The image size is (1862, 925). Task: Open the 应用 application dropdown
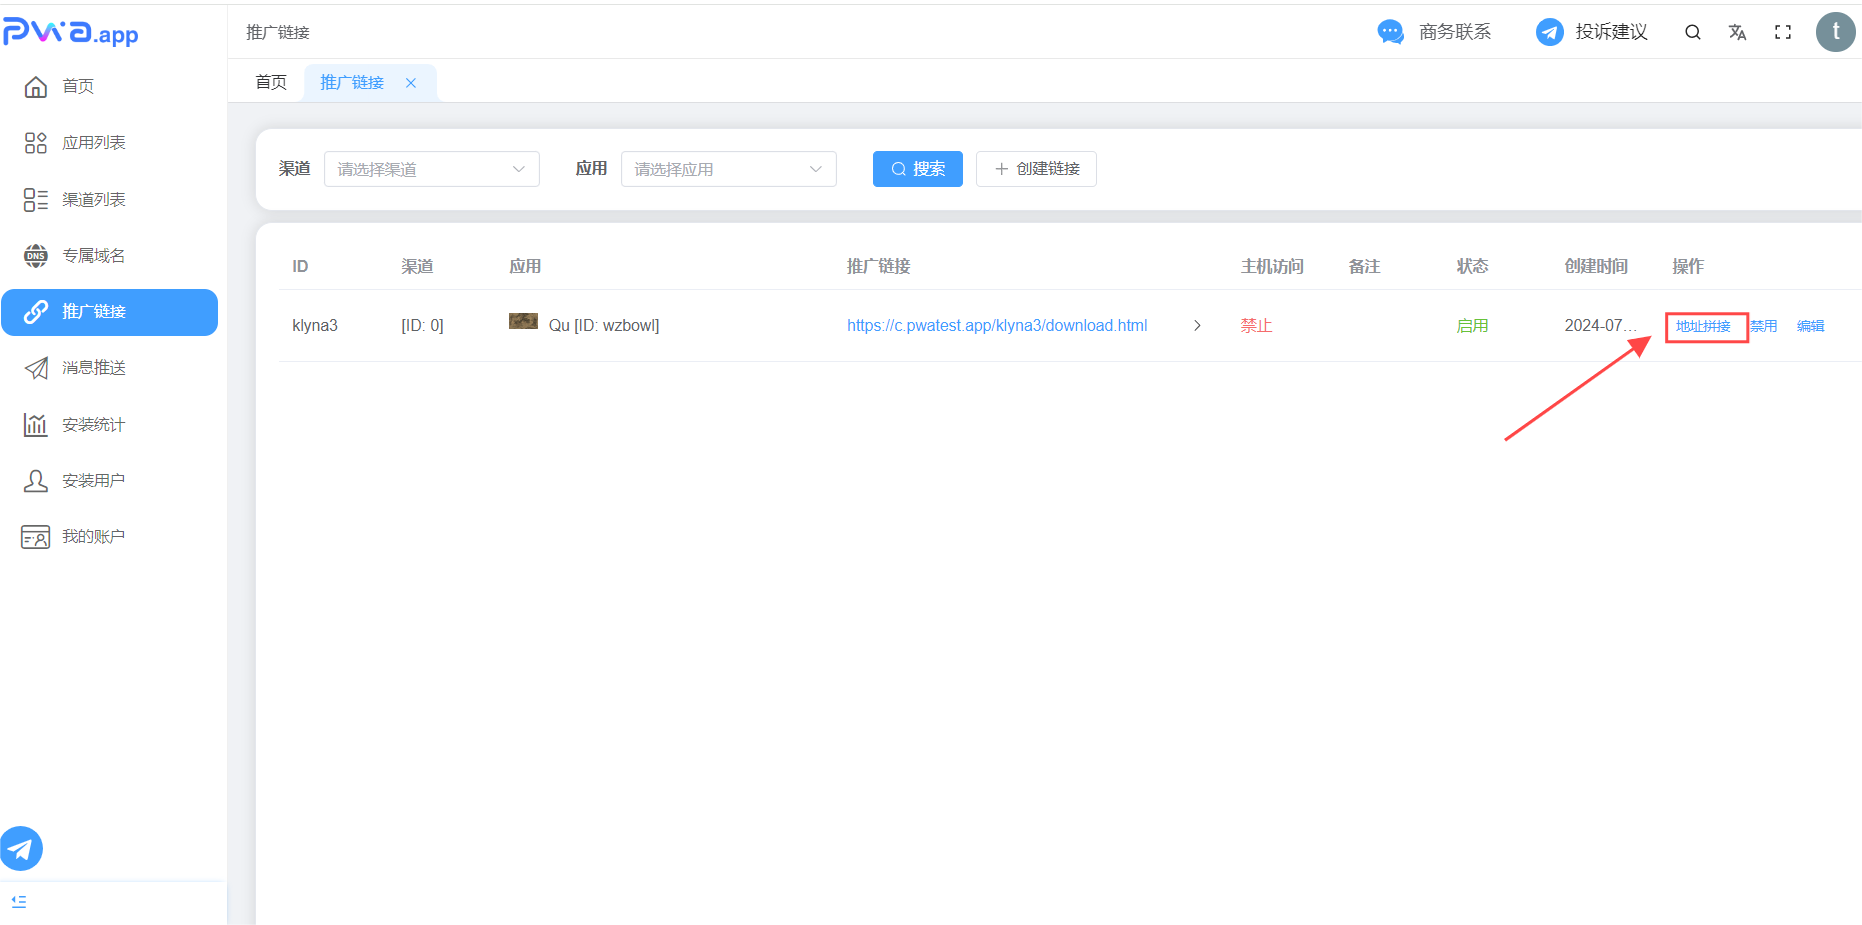click(x=728, y=169)
